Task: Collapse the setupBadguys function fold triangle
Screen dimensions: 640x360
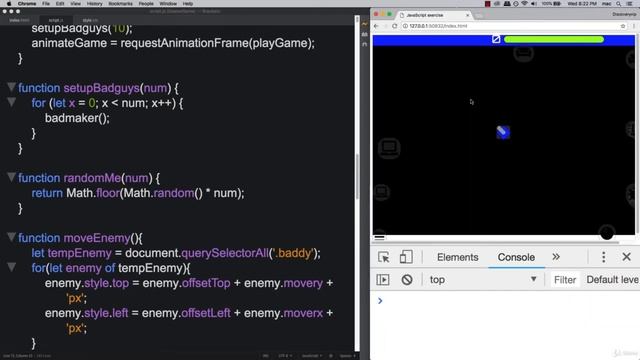Action: click(x=11, y=87)
